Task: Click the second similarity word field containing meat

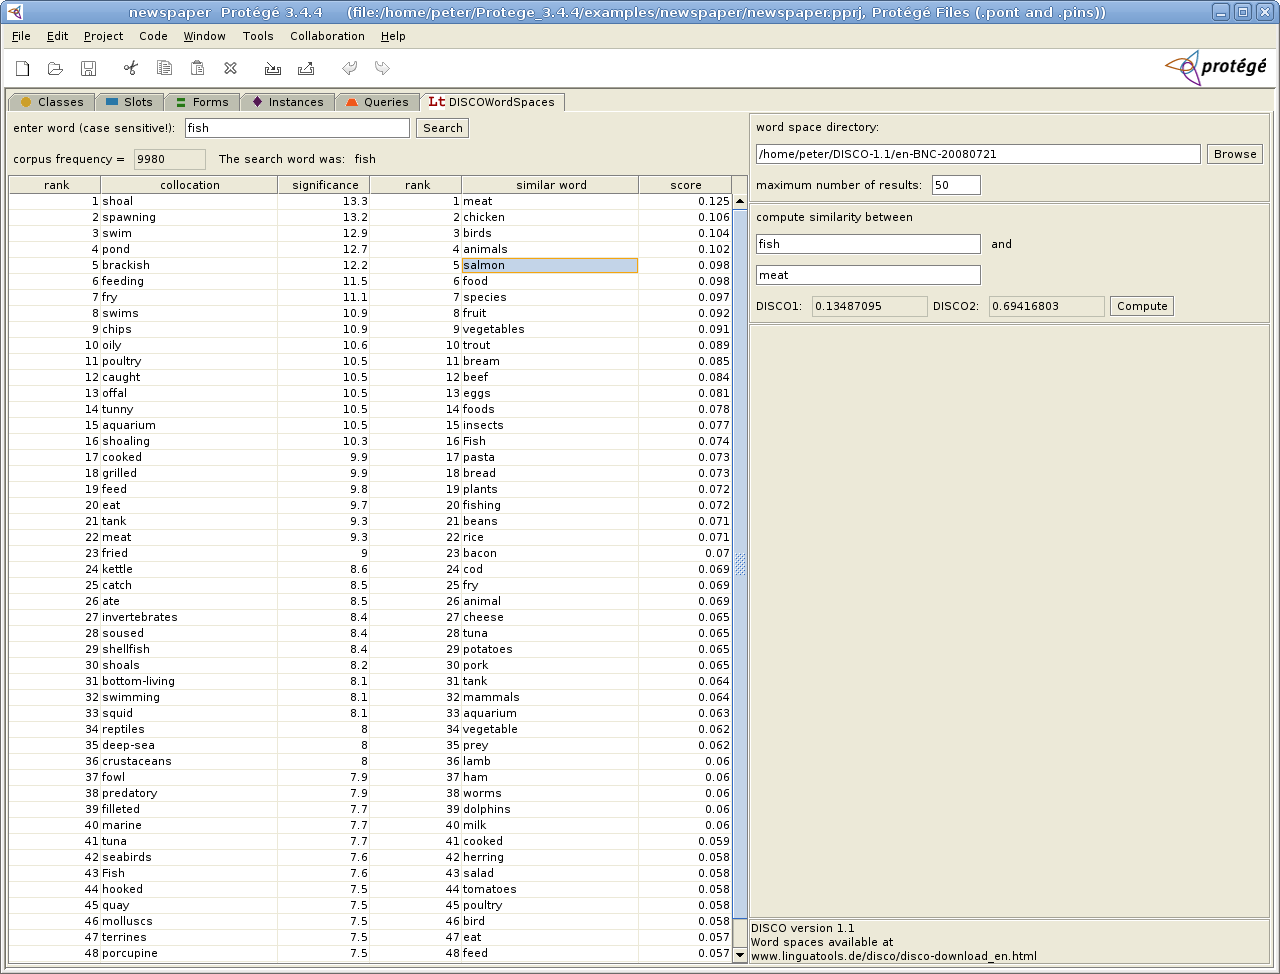Action: pos(868,275)
